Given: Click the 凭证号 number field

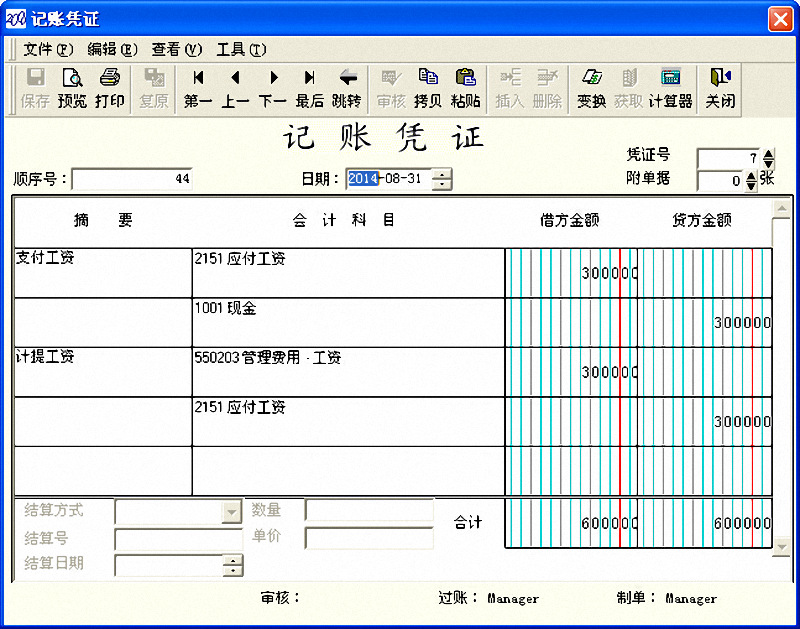Looking at the screenshot, I should click(x=730, y=159).
